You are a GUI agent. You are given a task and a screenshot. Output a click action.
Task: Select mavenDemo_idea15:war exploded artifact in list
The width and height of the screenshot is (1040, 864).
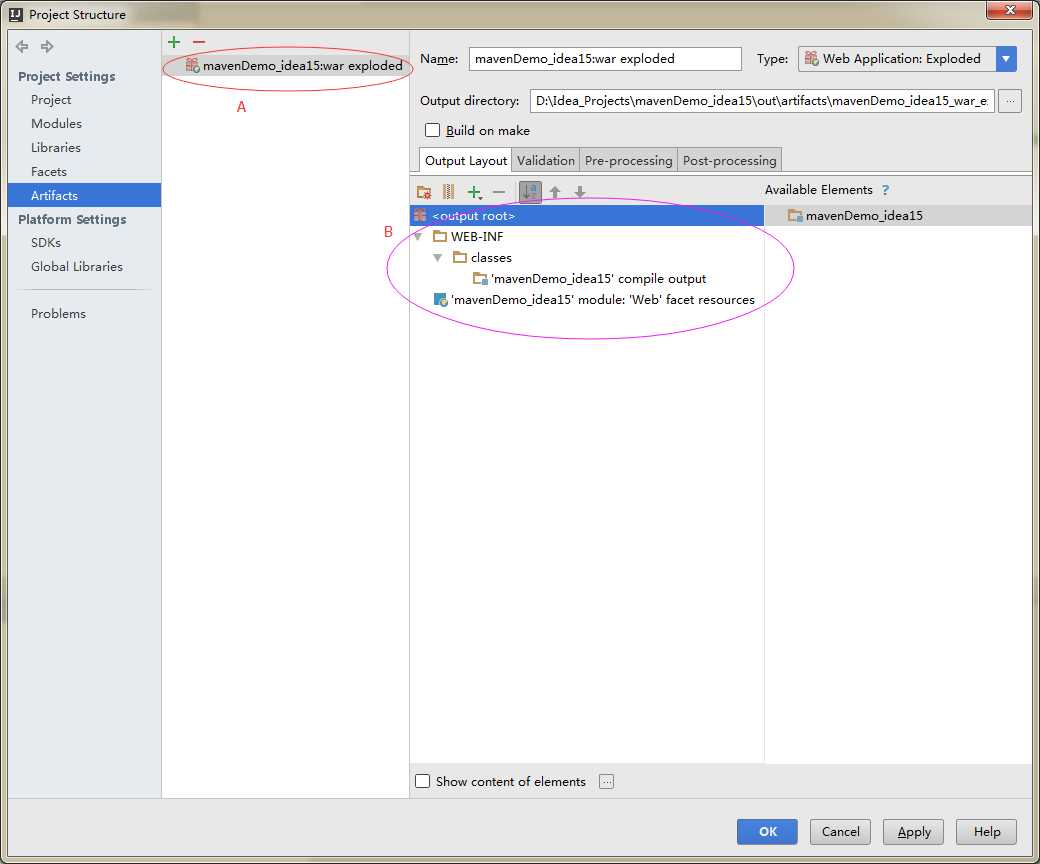click(287, 65)
